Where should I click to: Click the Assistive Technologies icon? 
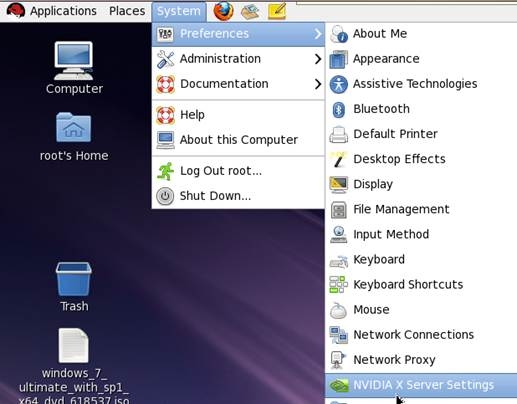point(339,84)
